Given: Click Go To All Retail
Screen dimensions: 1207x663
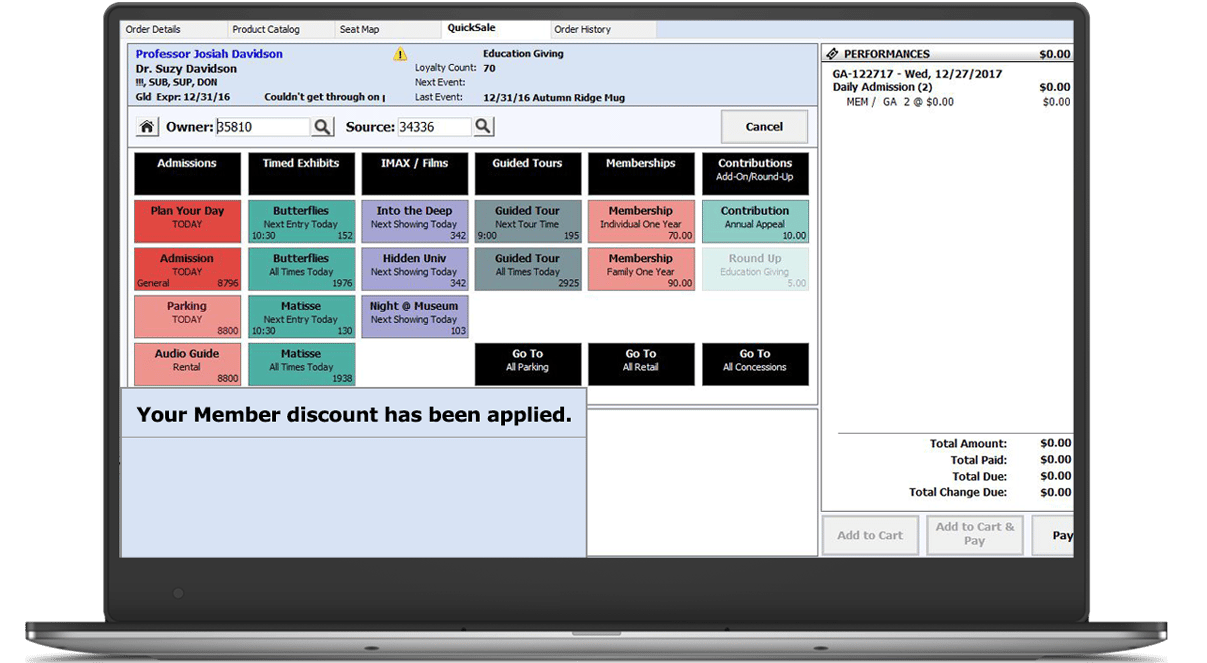Looking at the screenshot, I should click(x=641, y=364).
